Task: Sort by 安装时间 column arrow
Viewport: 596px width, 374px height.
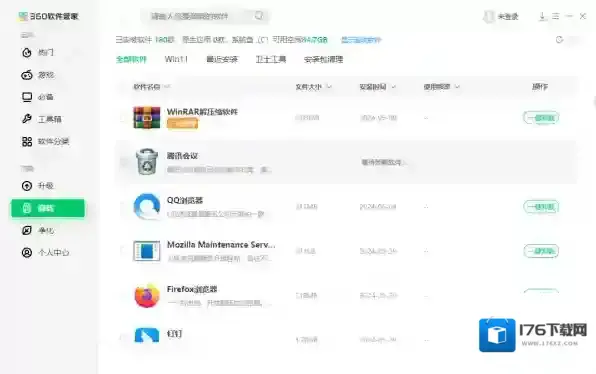Action: tap(394, 87)
